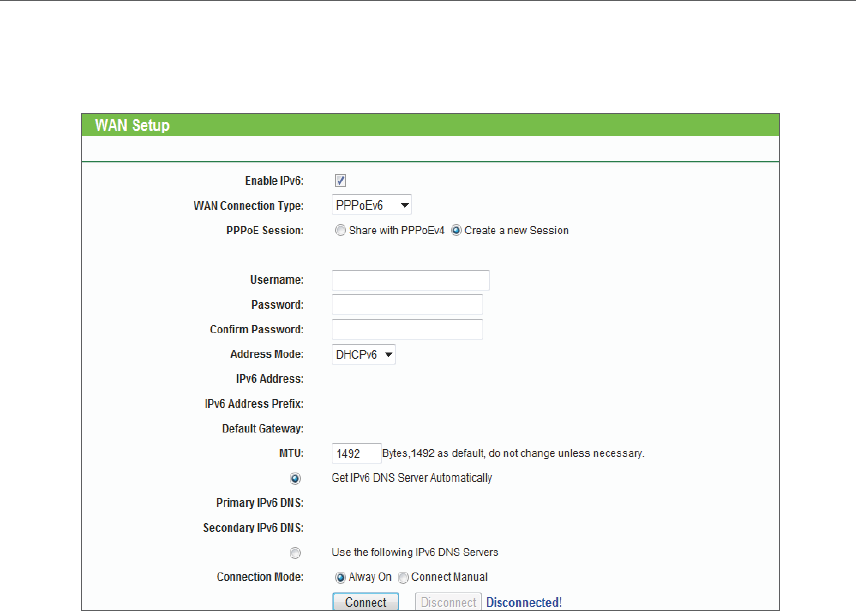This screenshot has width=856, height=611.
Task: Click the Default Gateway label
Action: click(263, 429)
